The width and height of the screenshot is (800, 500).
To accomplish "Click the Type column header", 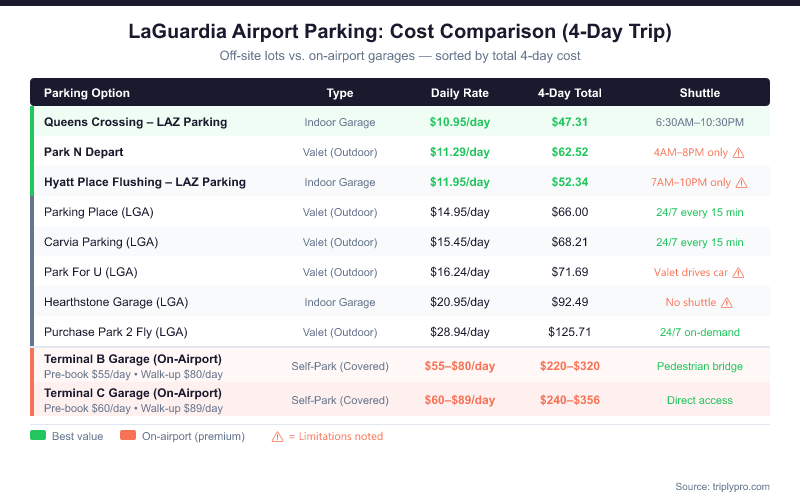I will [x=340, y=93].
